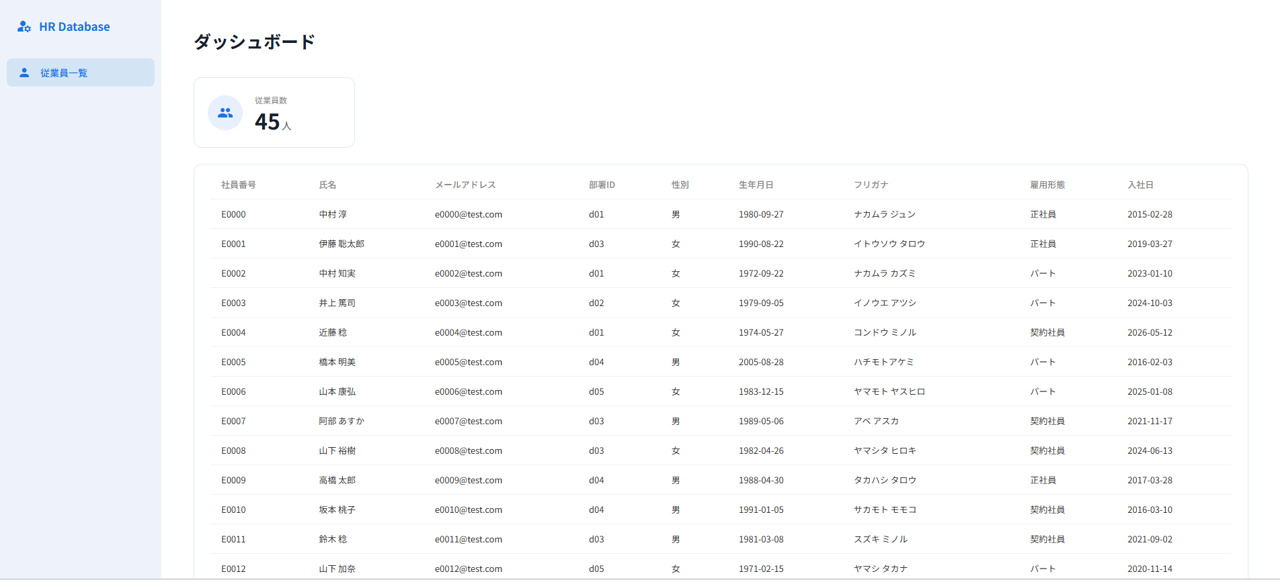Screen dimensions: 1280x580
Task: Select employee number E0008
Action: (x=233, y=451)
